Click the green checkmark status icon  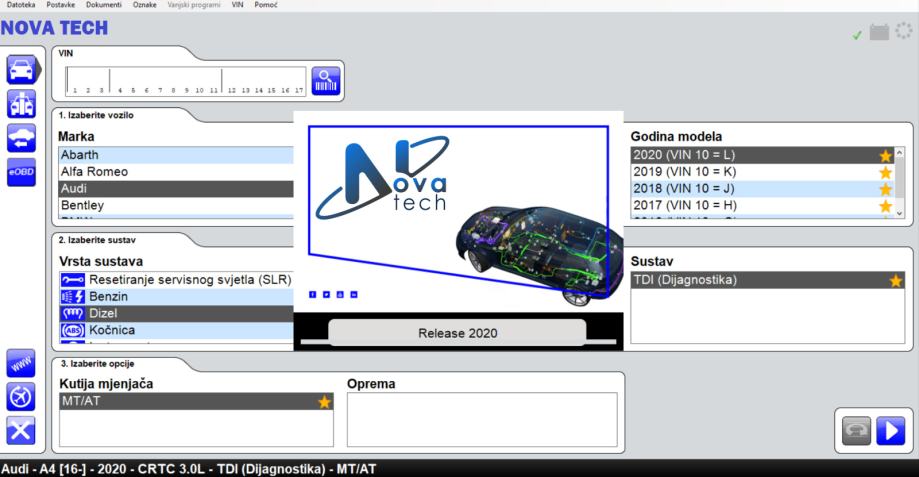tap(857, 35)
